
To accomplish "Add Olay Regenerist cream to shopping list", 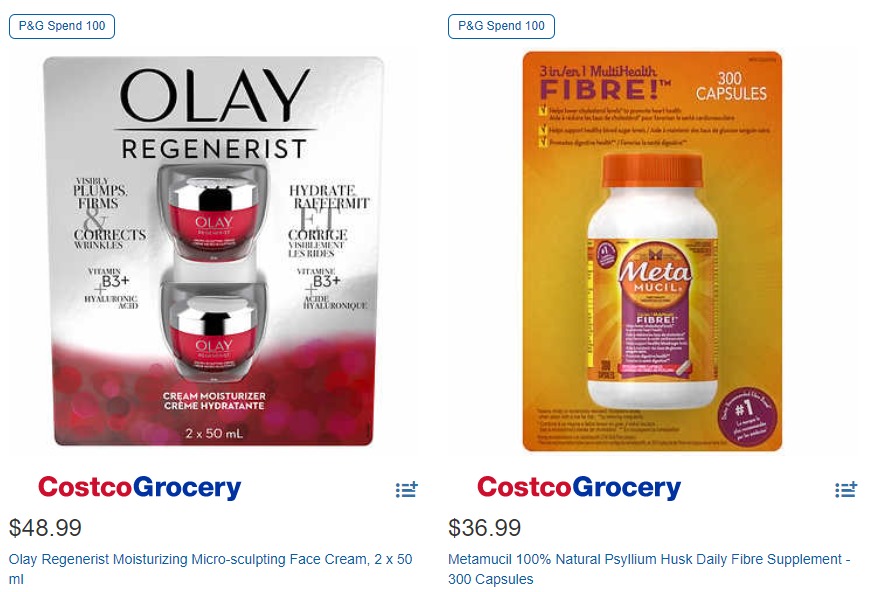I will (x=407, y=489).
